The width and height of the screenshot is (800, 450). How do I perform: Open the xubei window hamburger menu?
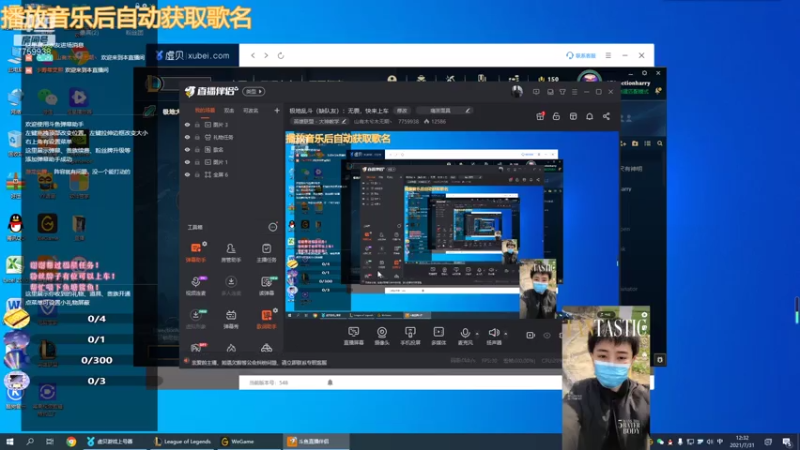click(x=608, y=55)
